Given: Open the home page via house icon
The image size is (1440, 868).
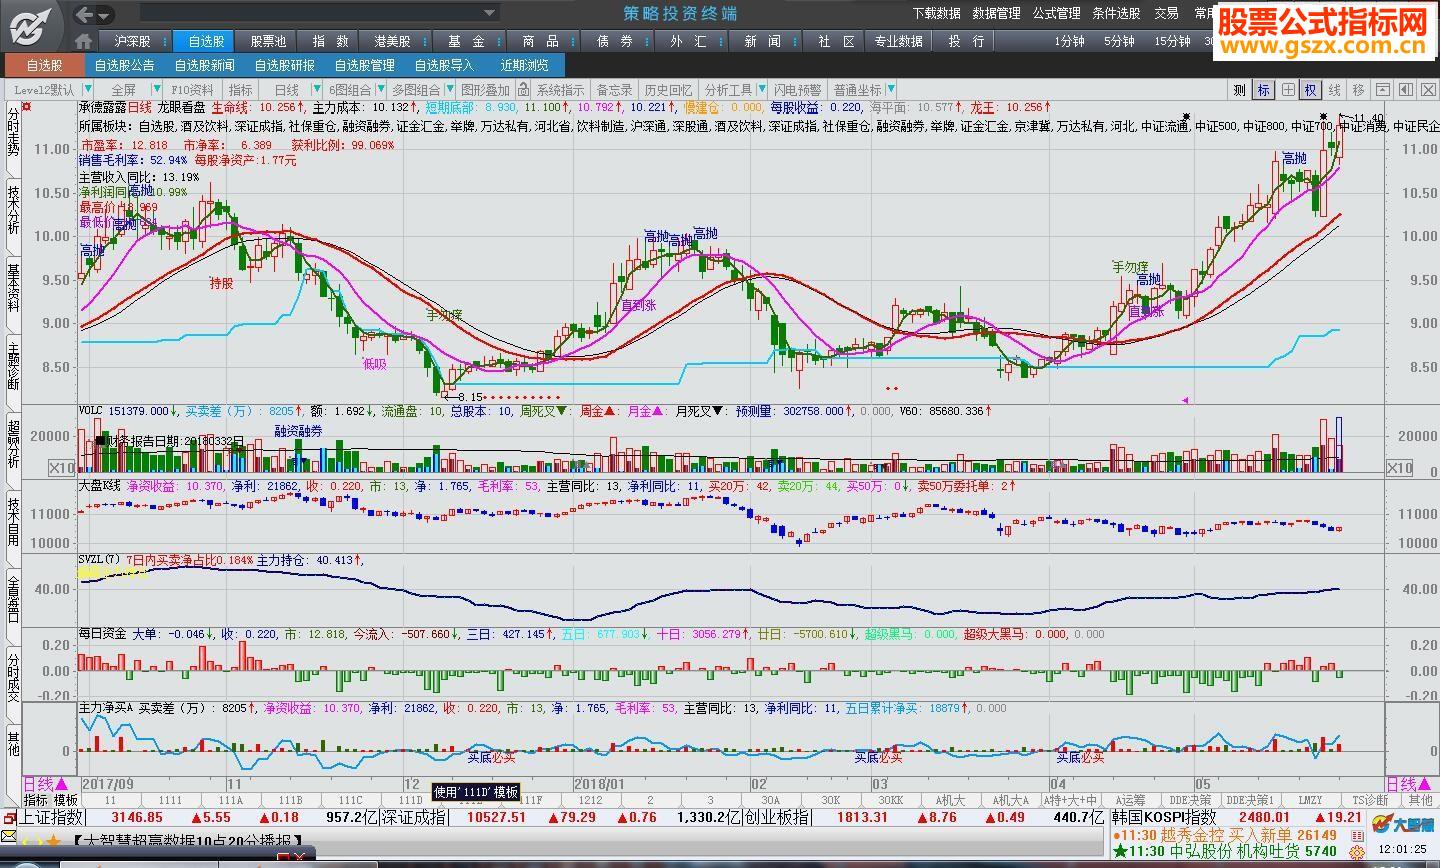Looking at the screenshot, I should point(84,41).
